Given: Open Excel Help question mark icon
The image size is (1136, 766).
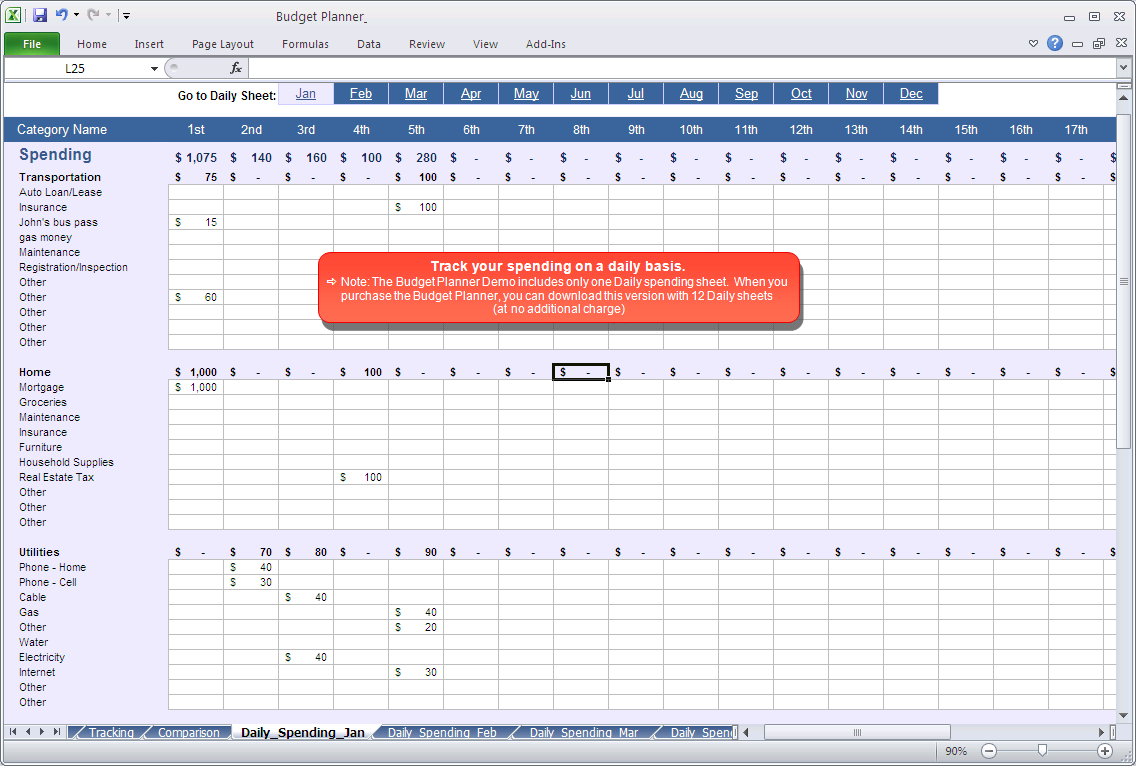Looking at the screenshot, I should pos(1055,44).
